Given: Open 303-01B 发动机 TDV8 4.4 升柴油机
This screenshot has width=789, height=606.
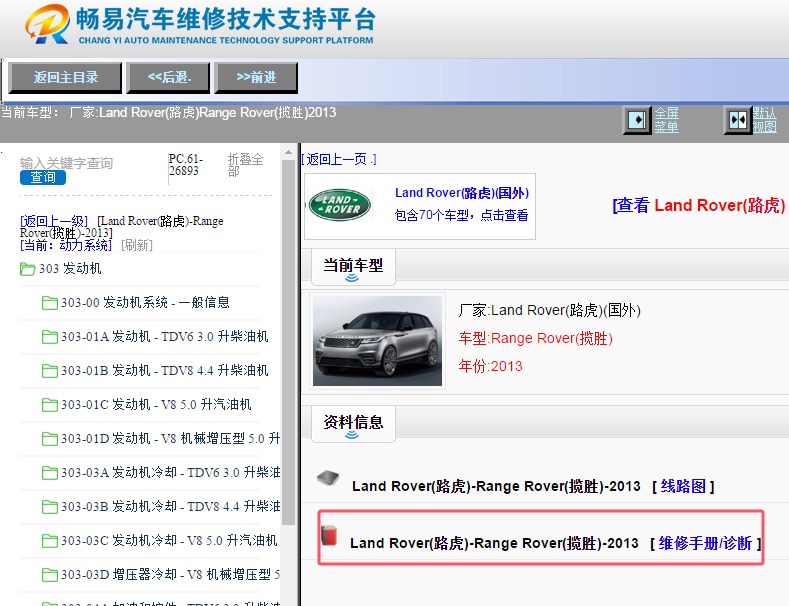Looking at the screenshot, I should point(165,370).
